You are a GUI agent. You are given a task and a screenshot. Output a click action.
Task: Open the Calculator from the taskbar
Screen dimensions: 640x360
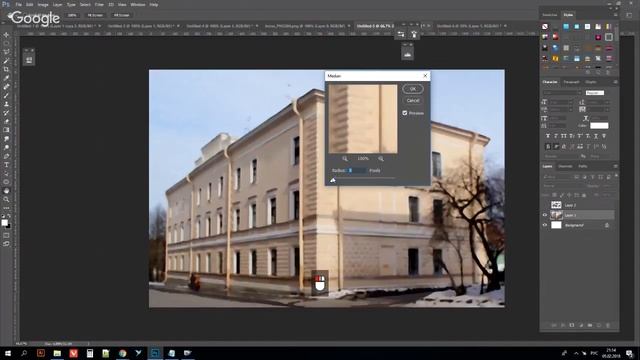coord(90,353)
